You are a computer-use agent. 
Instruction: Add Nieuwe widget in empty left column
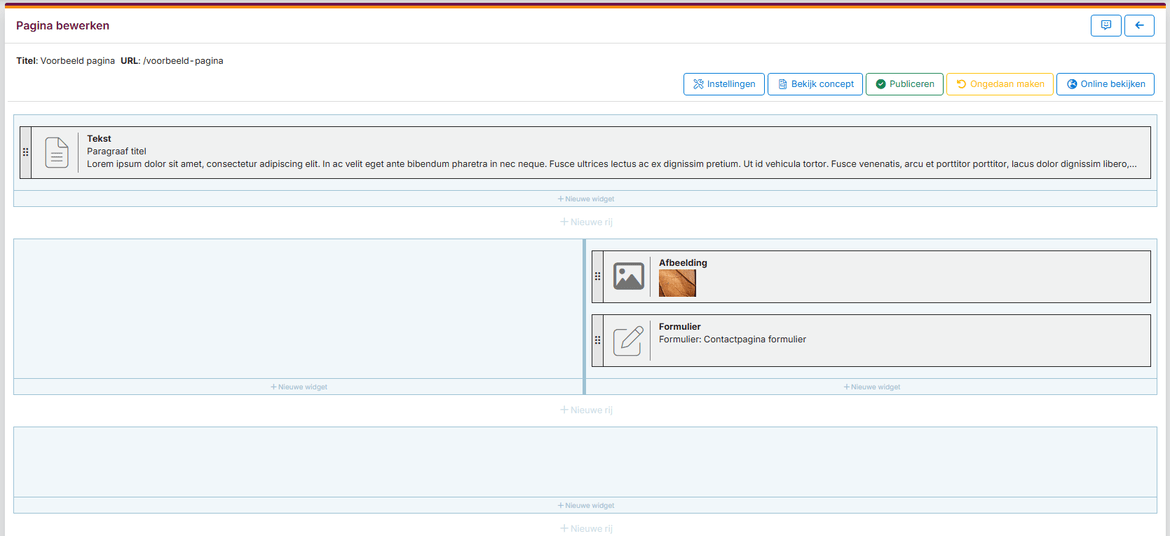point(298,387)
